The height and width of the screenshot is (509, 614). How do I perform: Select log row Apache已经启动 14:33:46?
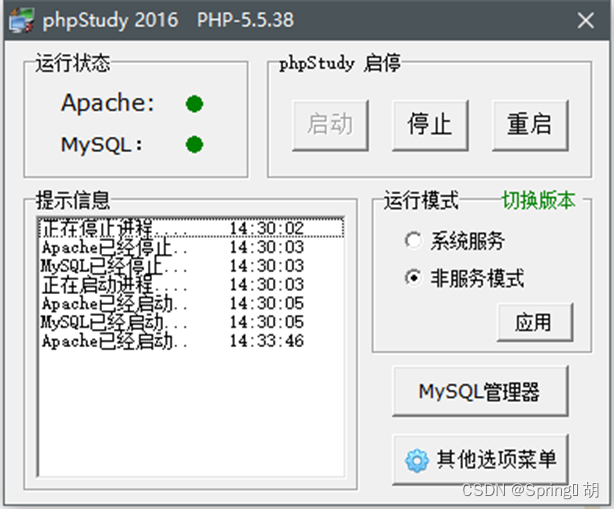tap(191, 341)
